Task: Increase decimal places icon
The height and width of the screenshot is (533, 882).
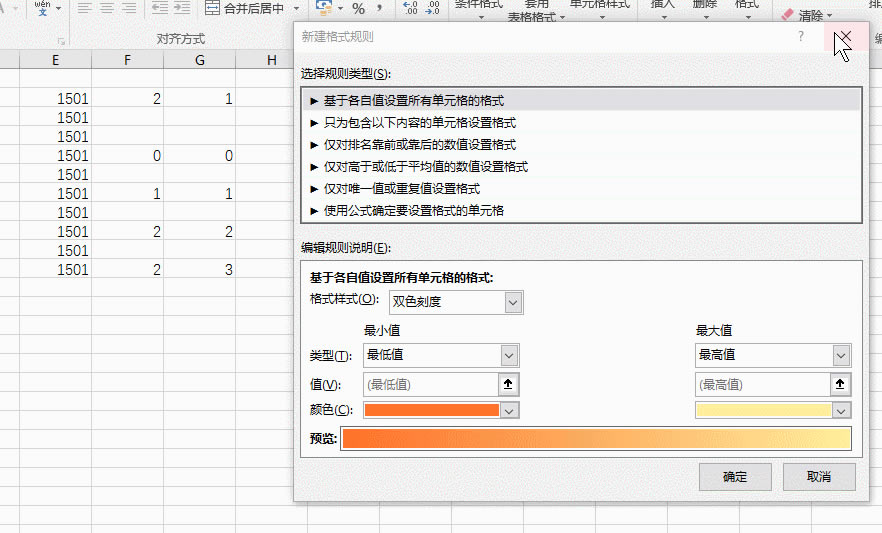Action: pyautogui.click(x=411, y=8)
